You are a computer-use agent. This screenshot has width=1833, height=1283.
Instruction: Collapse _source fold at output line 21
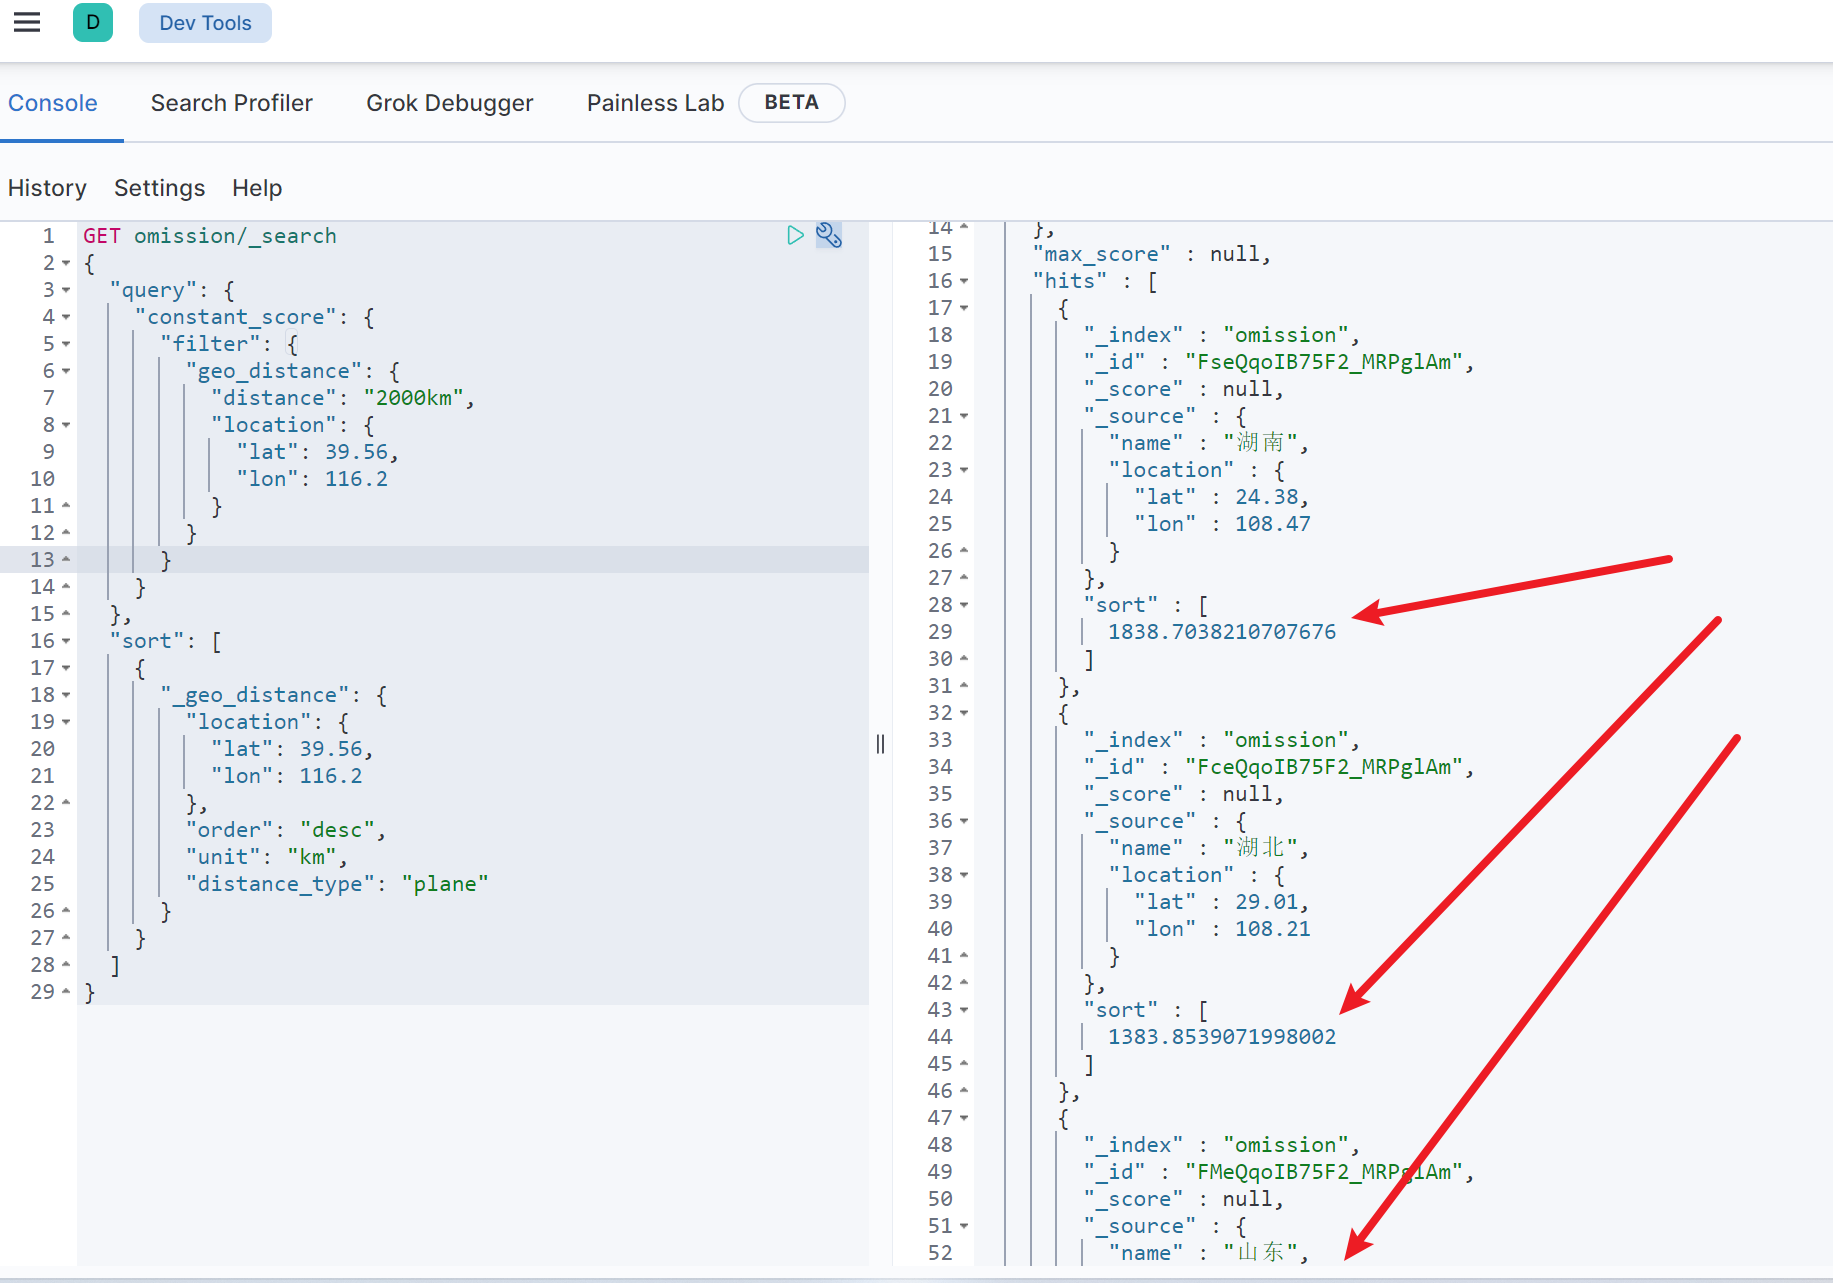964,416
